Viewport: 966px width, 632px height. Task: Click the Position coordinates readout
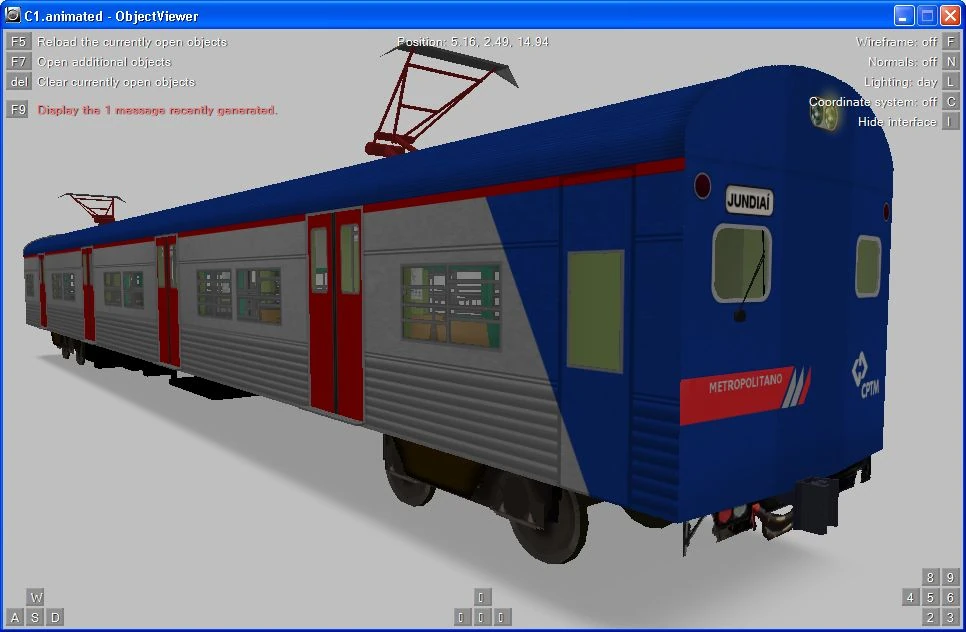[473, 42]
